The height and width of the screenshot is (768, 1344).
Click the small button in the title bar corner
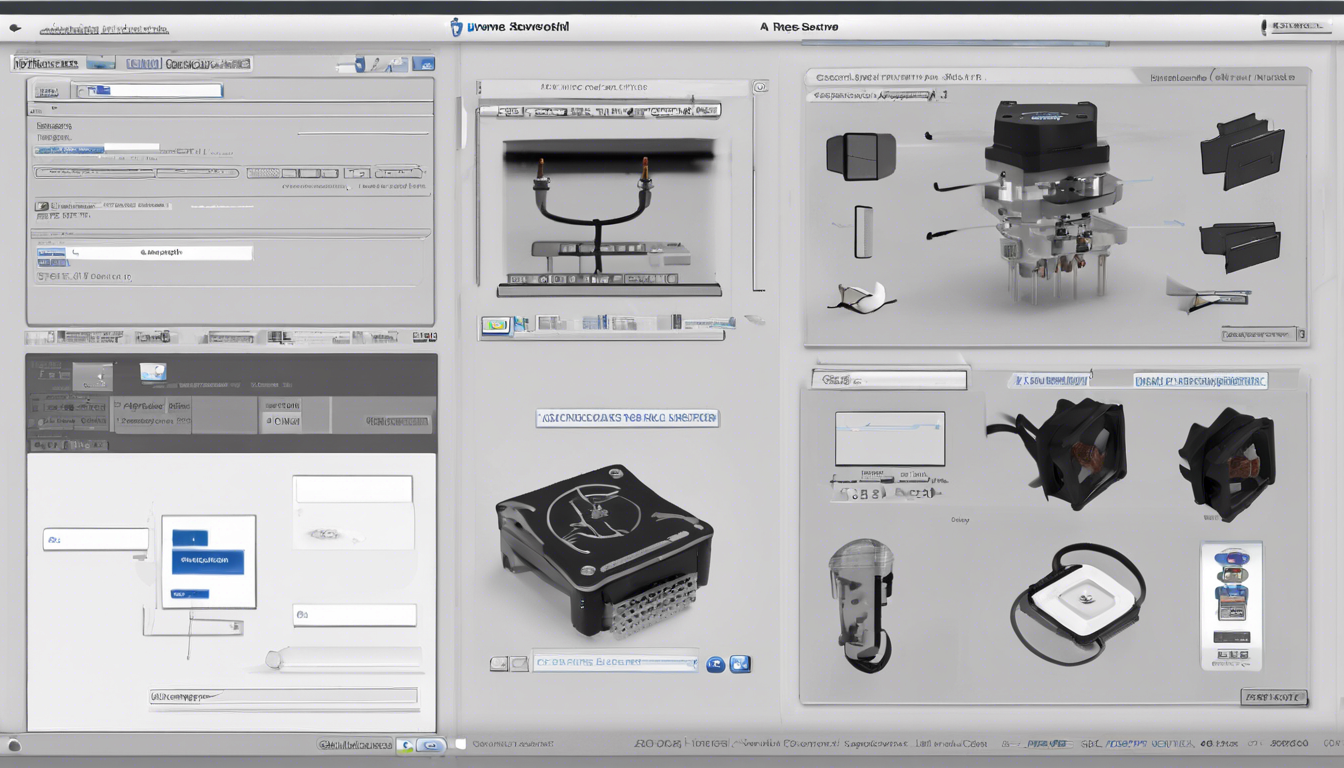pyautogui.click(x=1296, y=27)
